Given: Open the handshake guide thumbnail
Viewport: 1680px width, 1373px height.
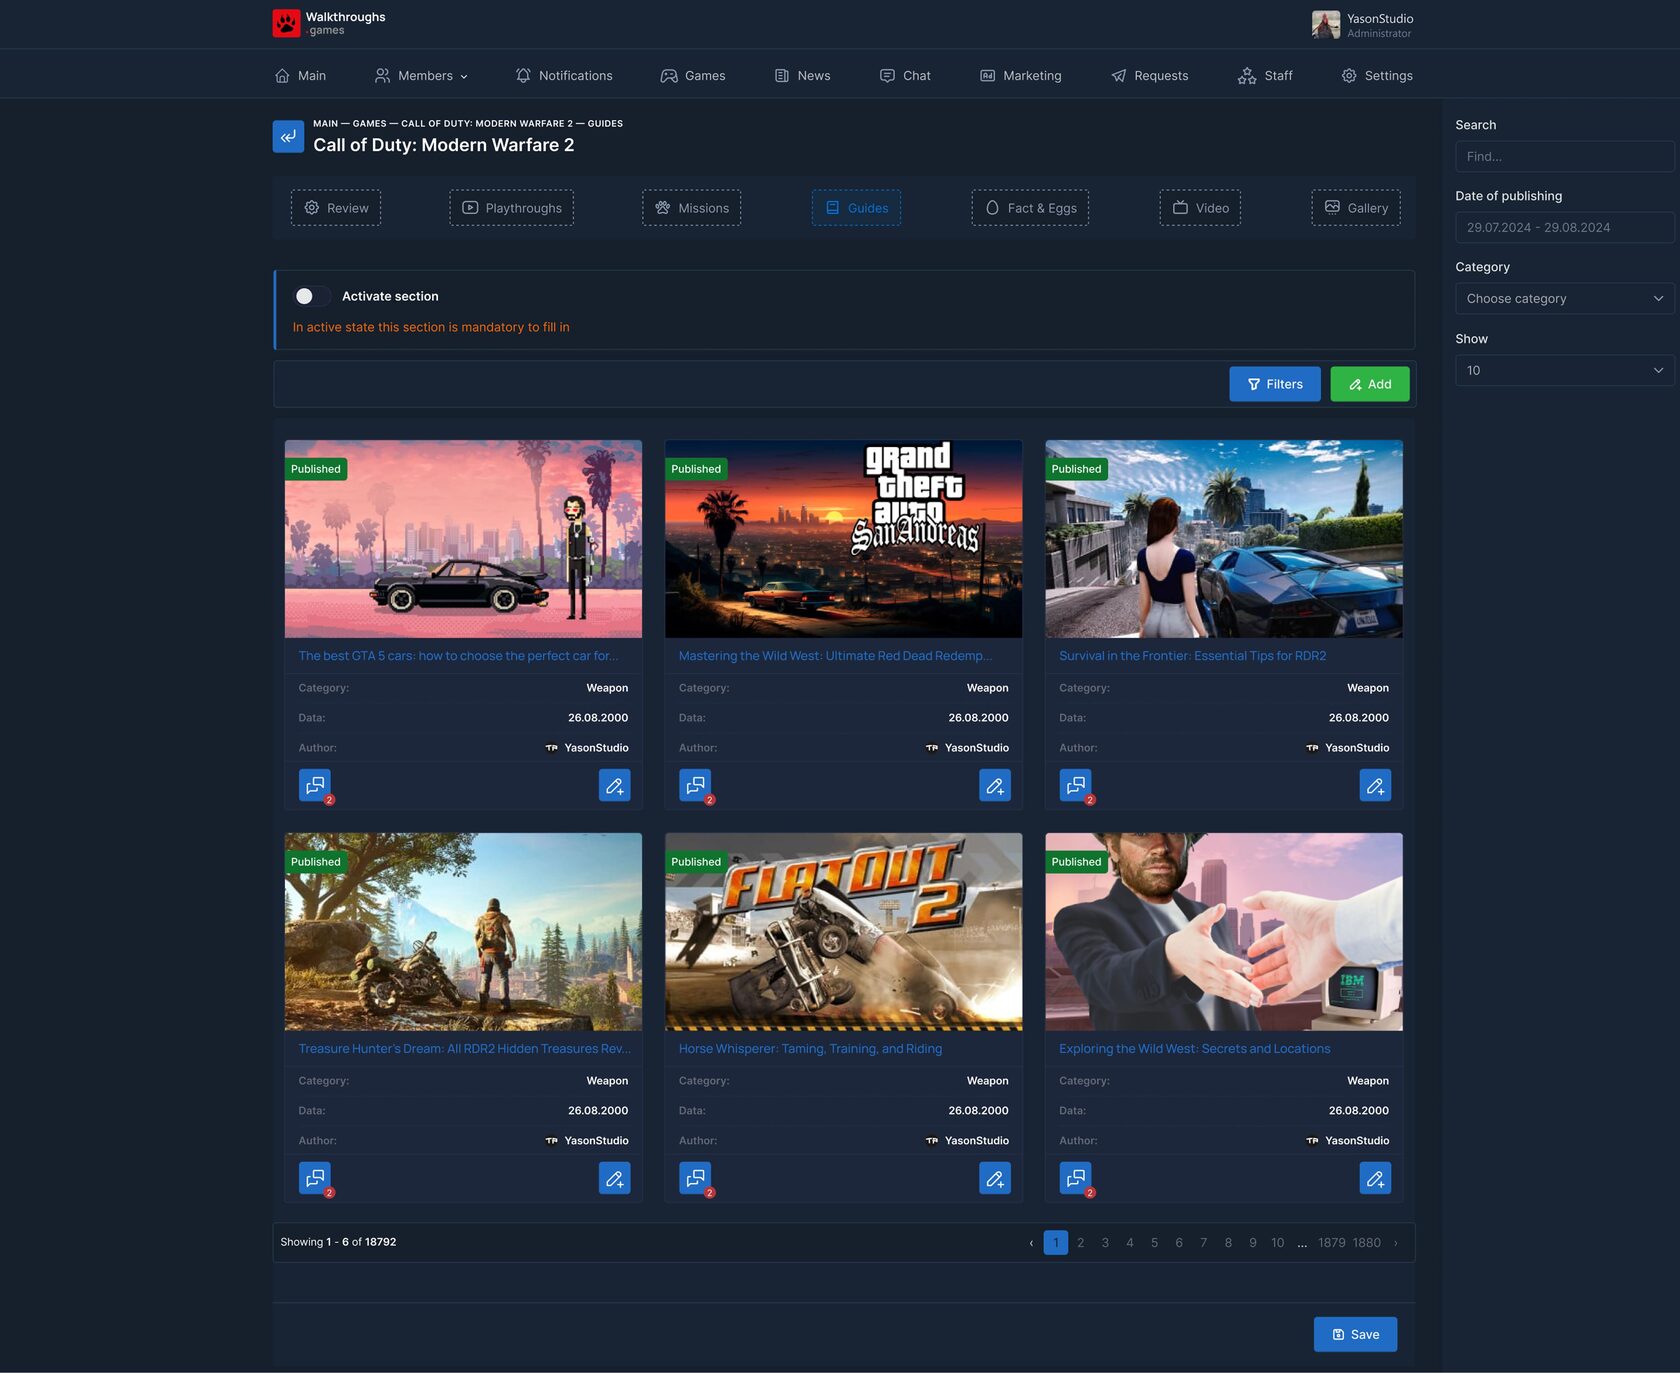Looking at the screenshot, I should click(x=1224, y=932).
